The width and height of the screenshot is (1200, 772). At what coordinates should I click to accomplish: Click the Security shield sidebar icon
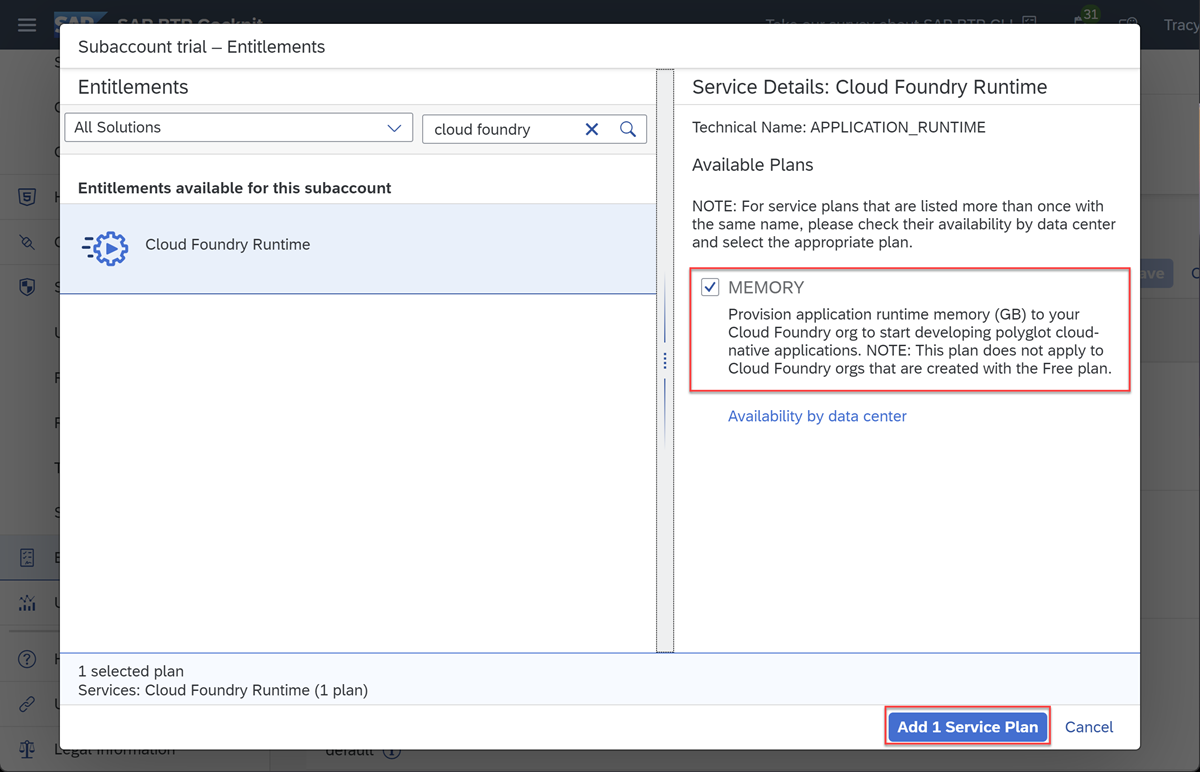[27, 288]
